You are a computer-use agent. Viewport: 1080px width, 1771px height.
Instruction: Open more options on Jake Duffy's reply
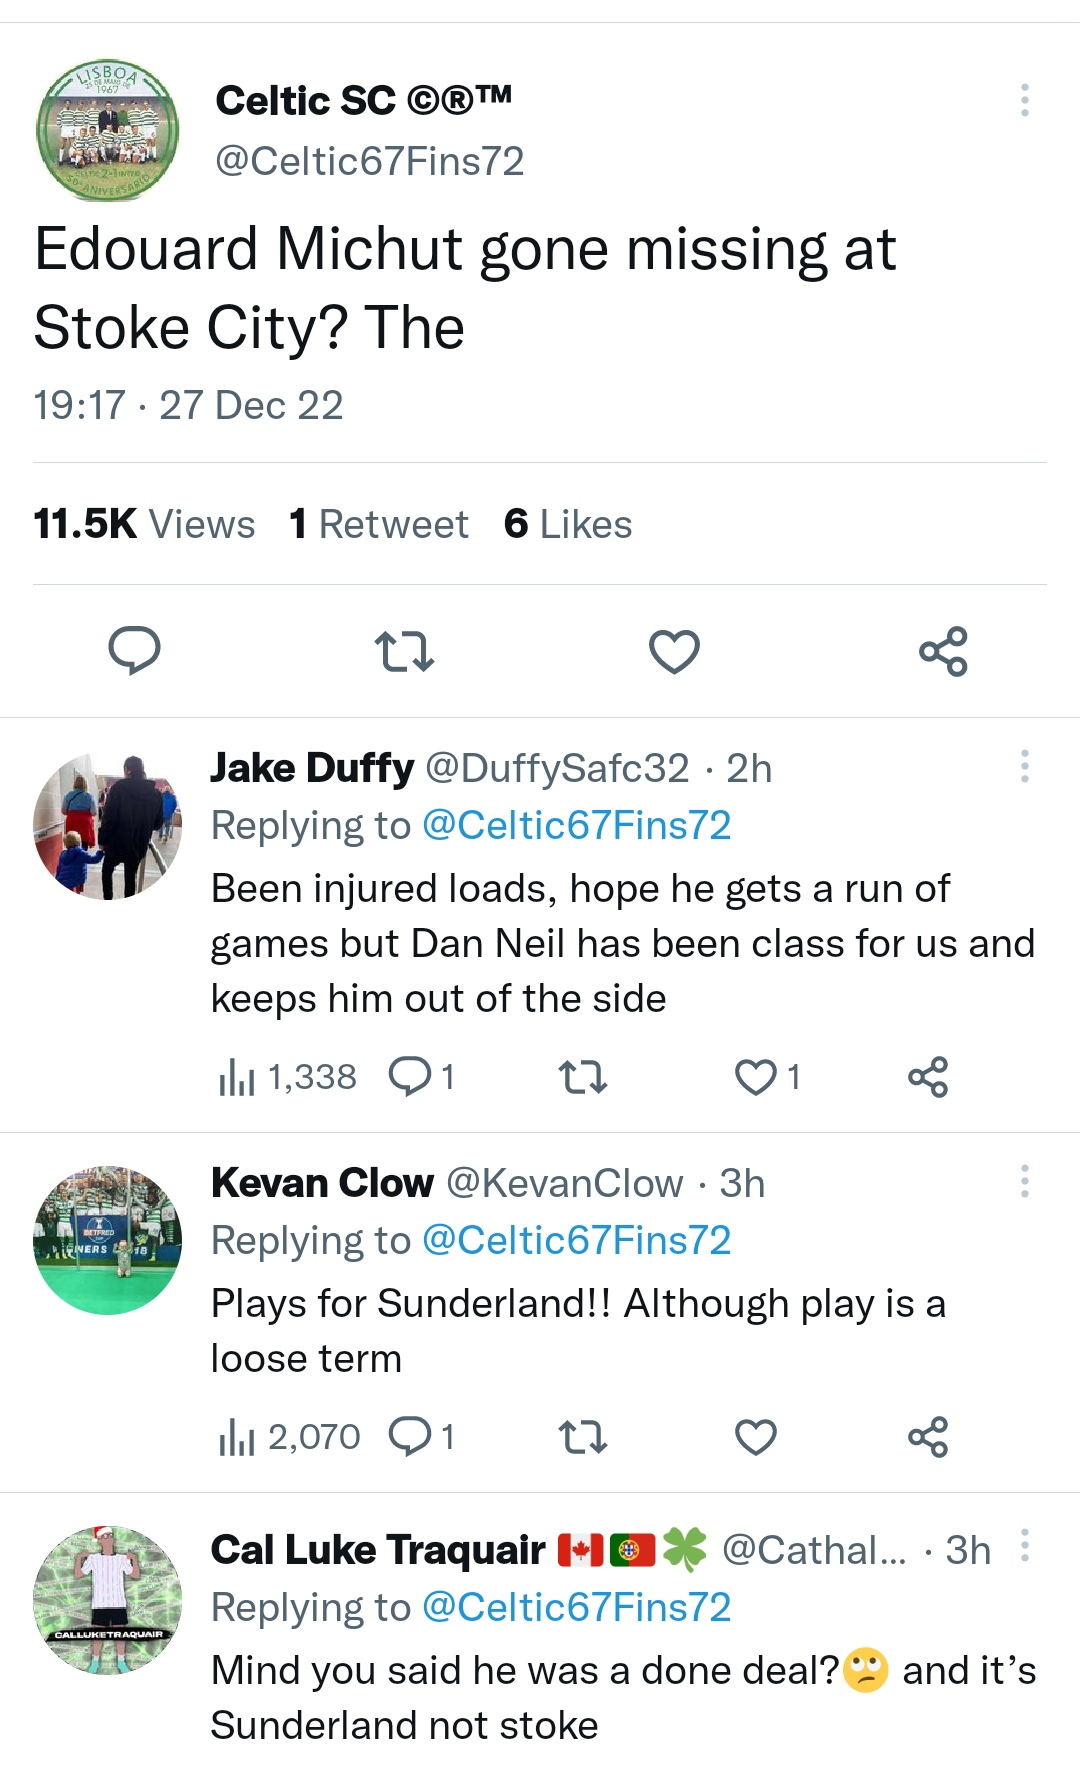pyautogui.click(x=1024, y=766)
